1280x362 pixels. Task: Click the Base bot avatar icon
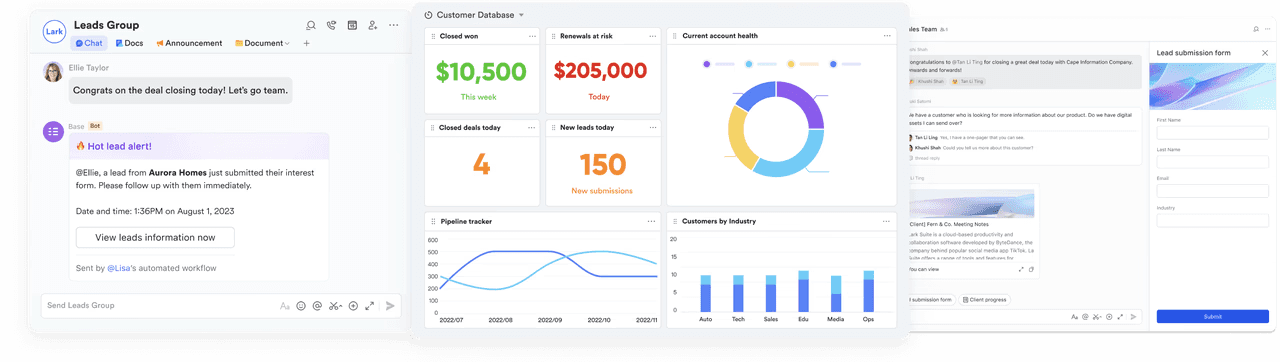click(53, 131)
